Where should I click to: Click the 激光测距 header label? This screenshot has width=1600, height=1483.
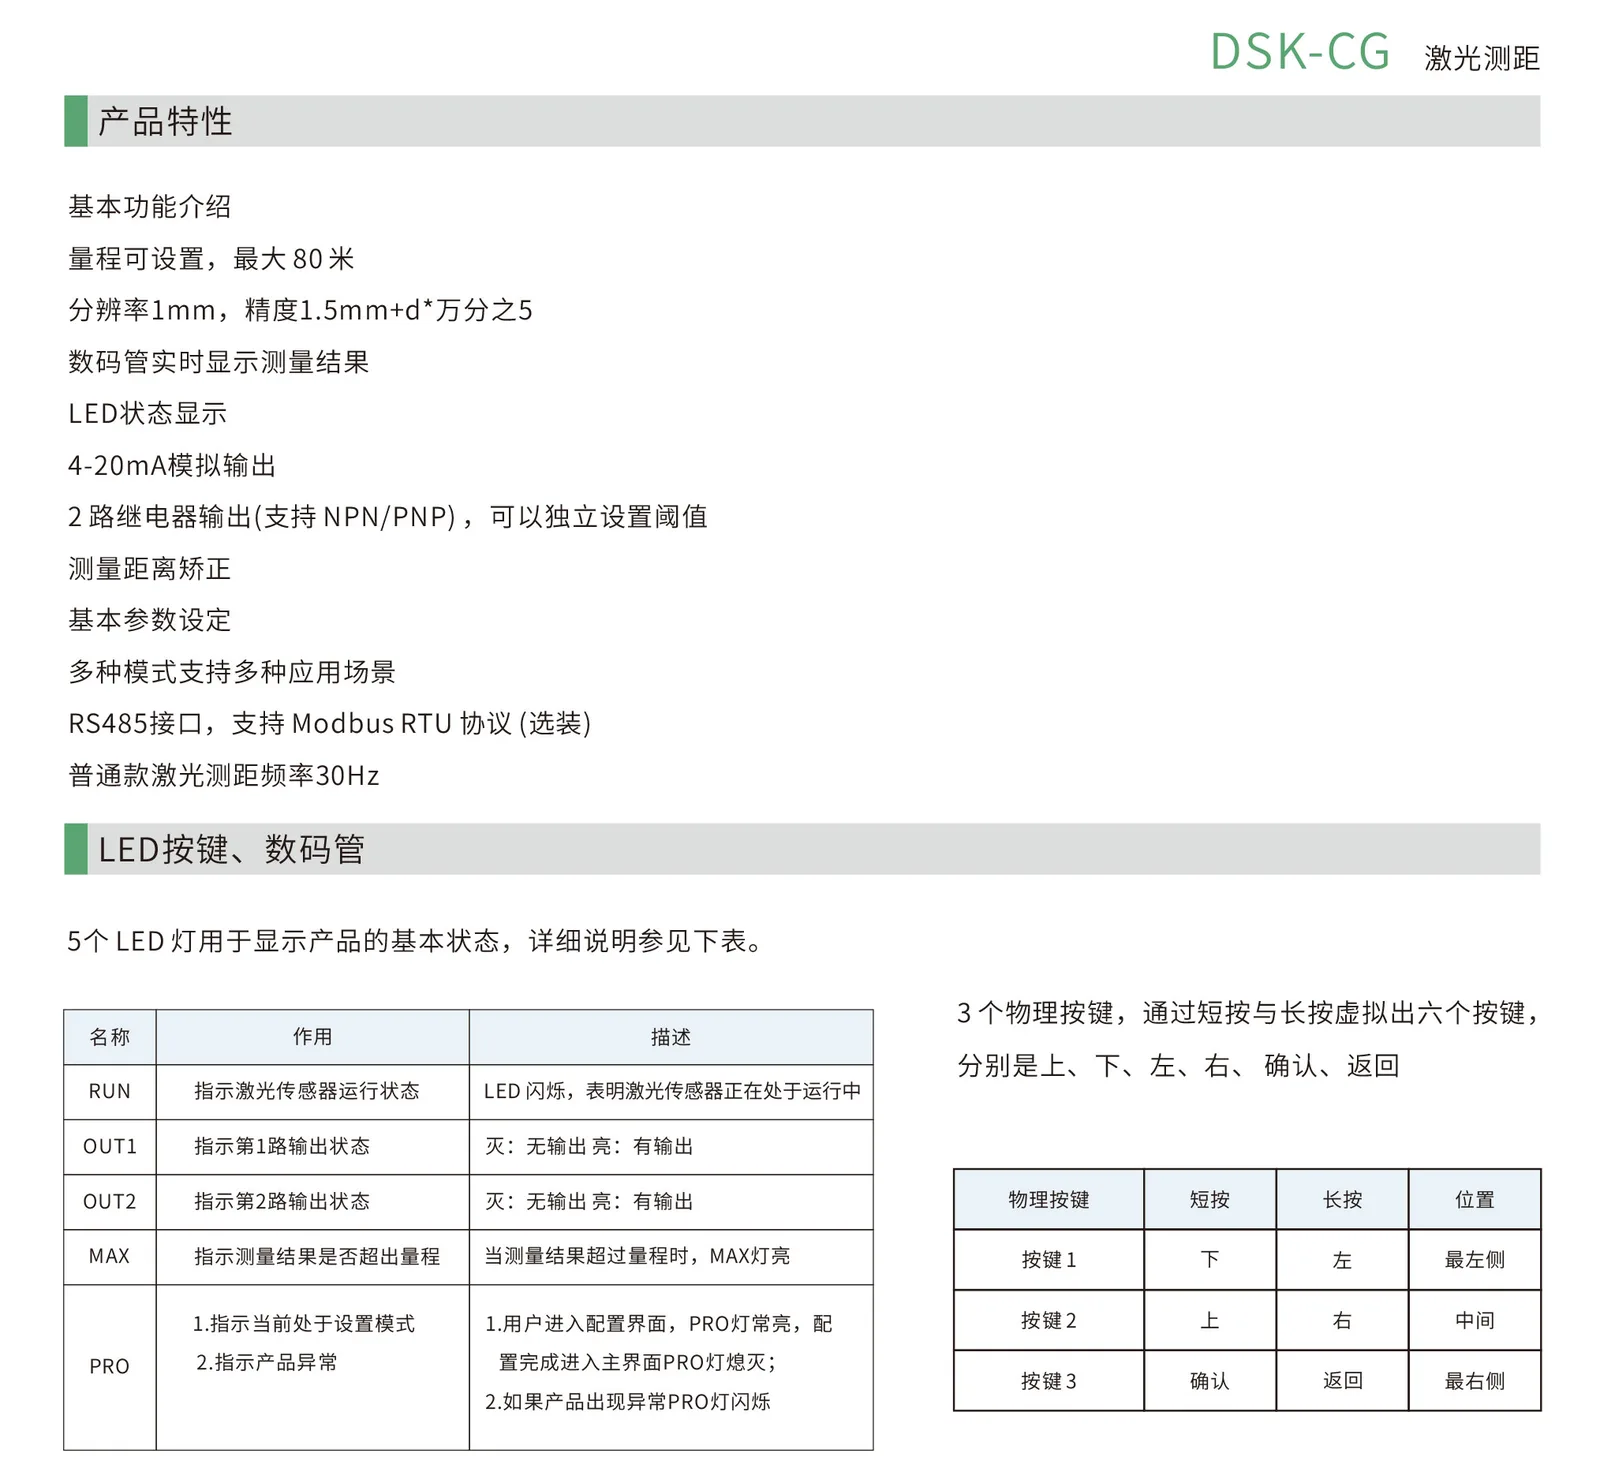[1481, 58]
